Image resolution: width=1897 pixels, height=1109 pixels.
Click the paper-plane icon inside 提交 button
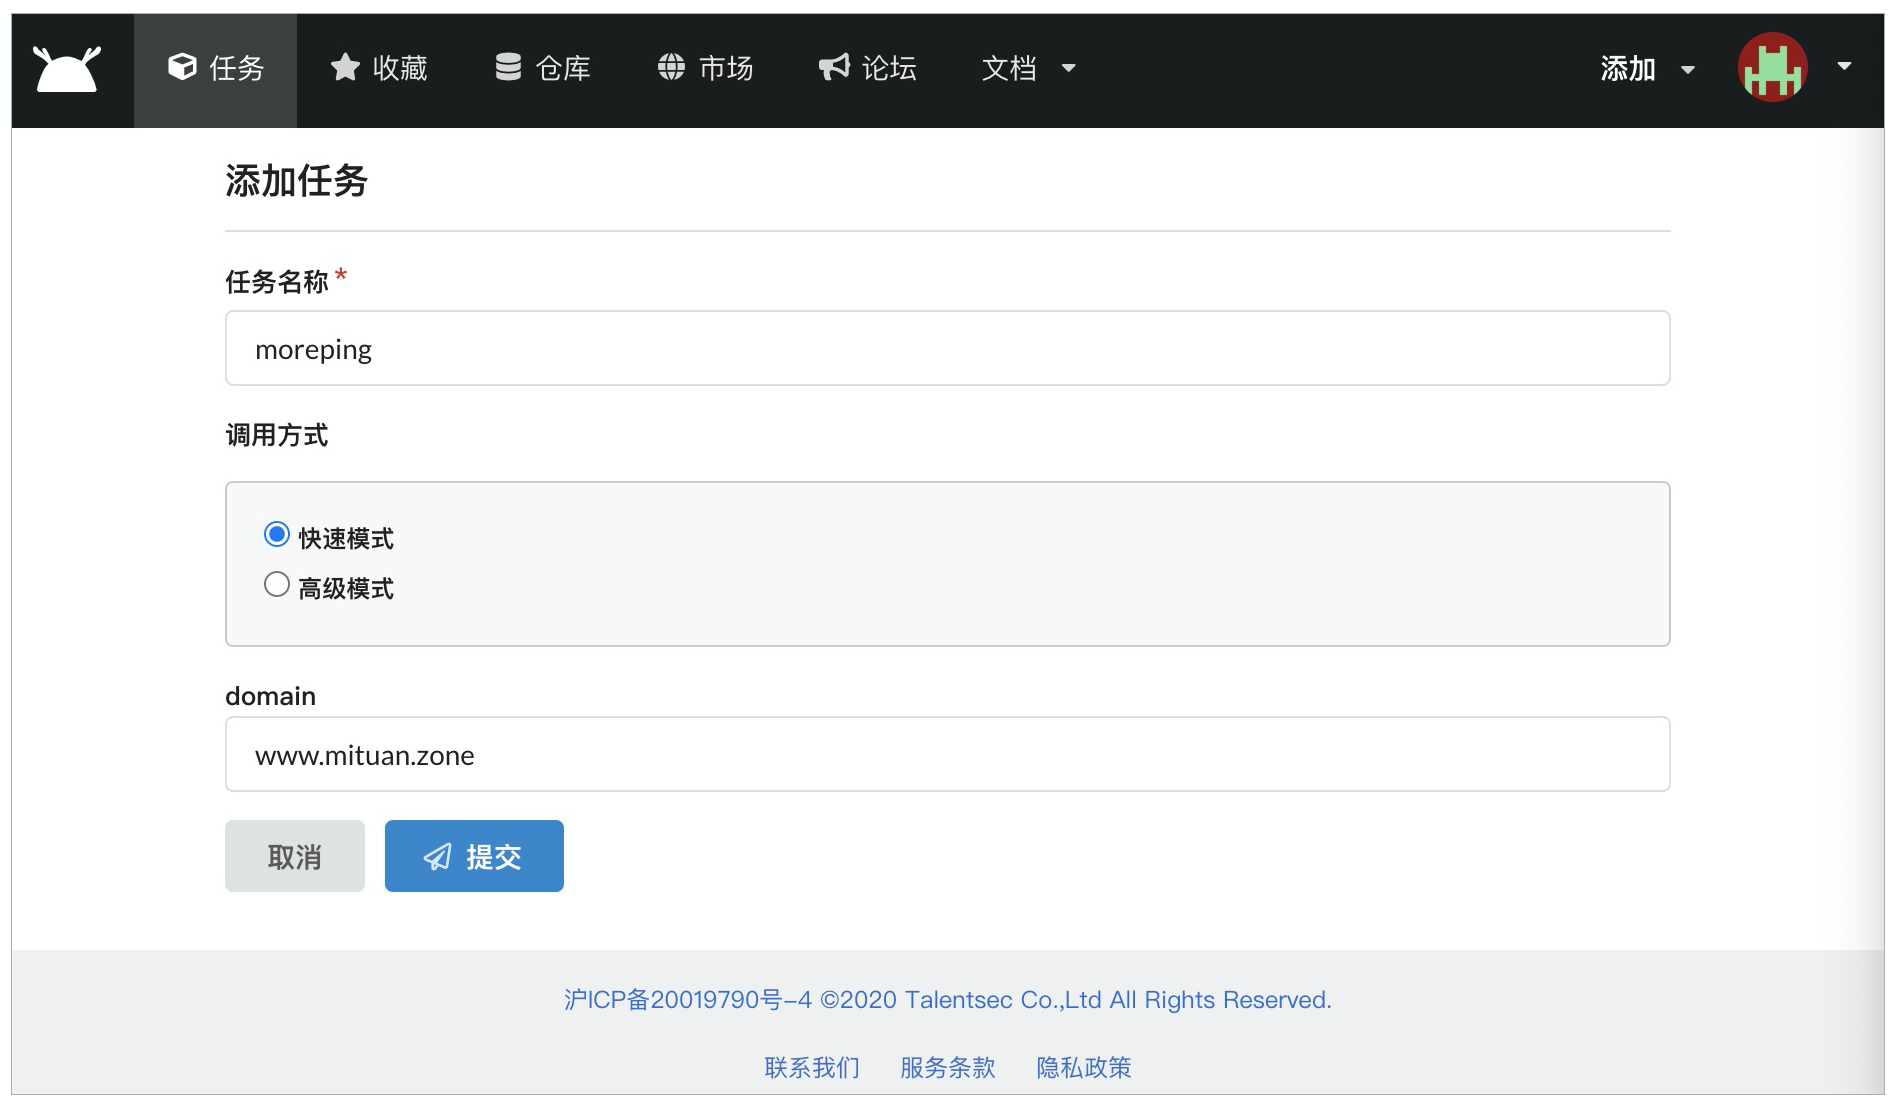tap(437, 856)
